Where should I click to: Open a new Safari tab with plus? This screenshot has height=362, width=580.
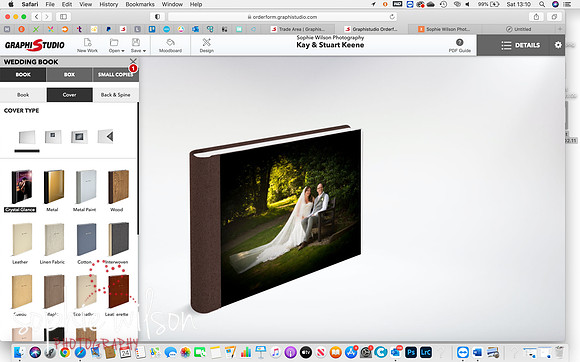tap(560, 29)
